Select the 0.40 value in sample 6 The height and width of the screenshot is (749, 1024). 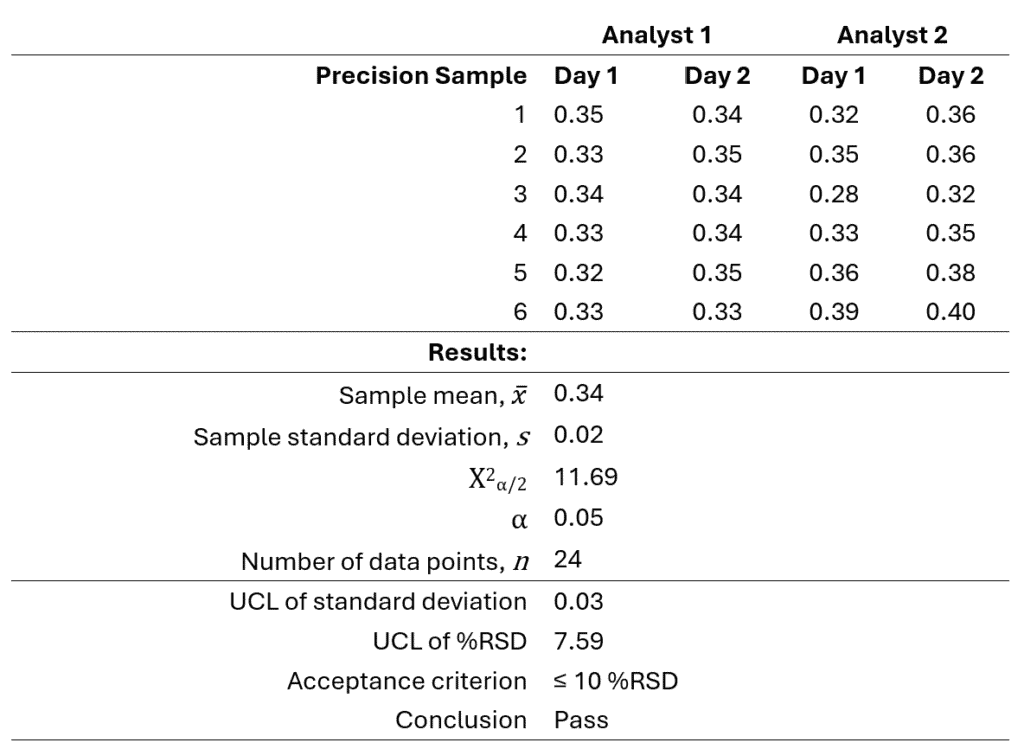tap(950, 311)
